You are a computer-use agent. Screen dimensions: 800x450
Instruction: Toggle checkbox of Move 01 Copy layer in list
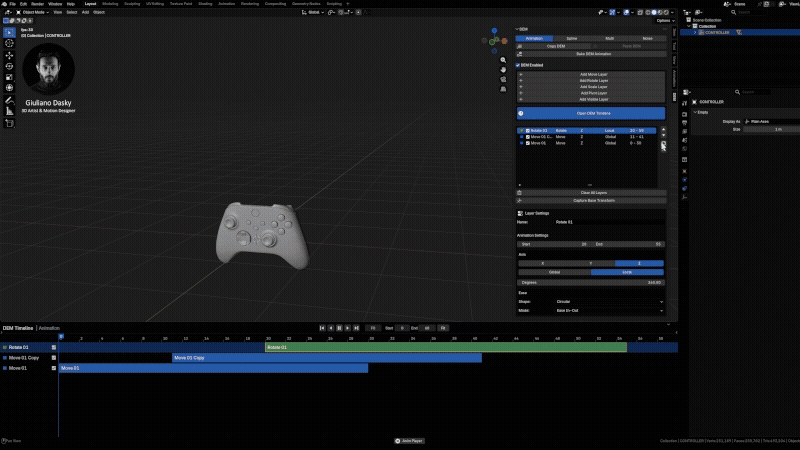pos(528,137)
